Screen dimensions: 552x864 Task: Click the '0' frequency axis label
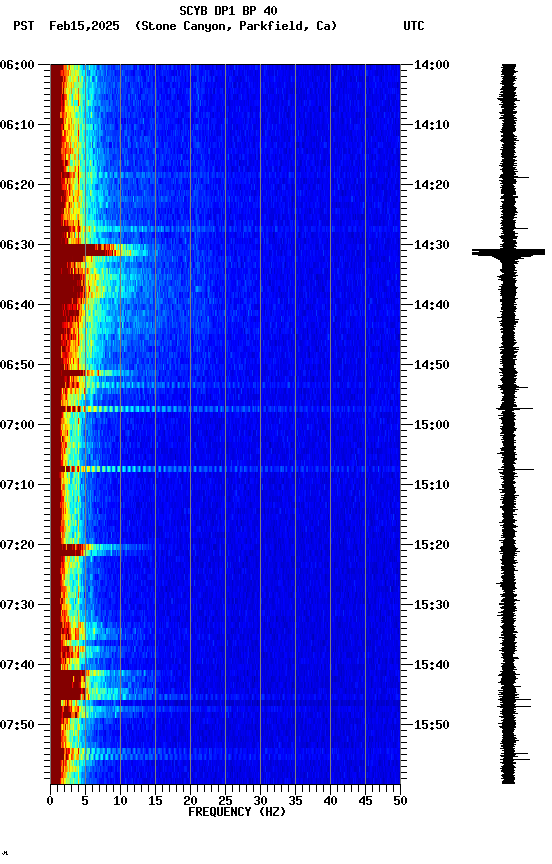(x=50, y=801)
